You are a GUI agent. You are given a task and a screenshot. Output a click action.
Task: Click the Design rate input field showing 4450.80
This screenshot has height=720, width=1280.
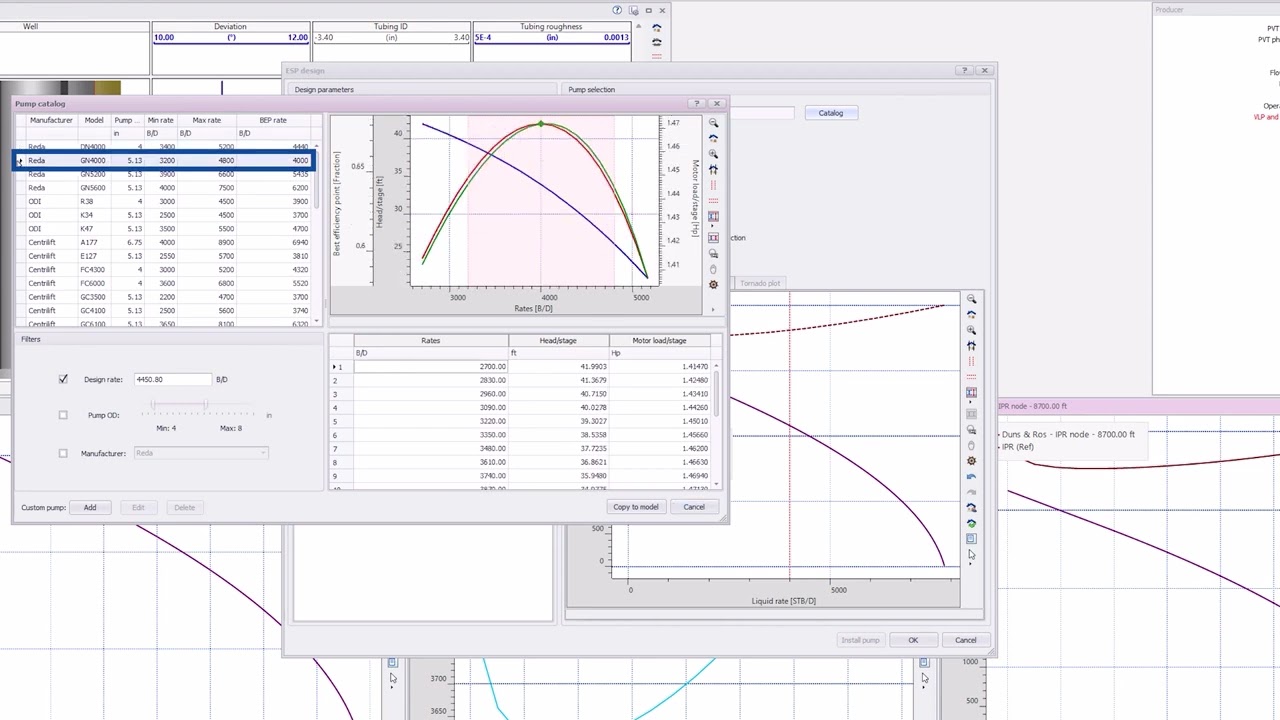pyautogui.click(x=173, y=379)
